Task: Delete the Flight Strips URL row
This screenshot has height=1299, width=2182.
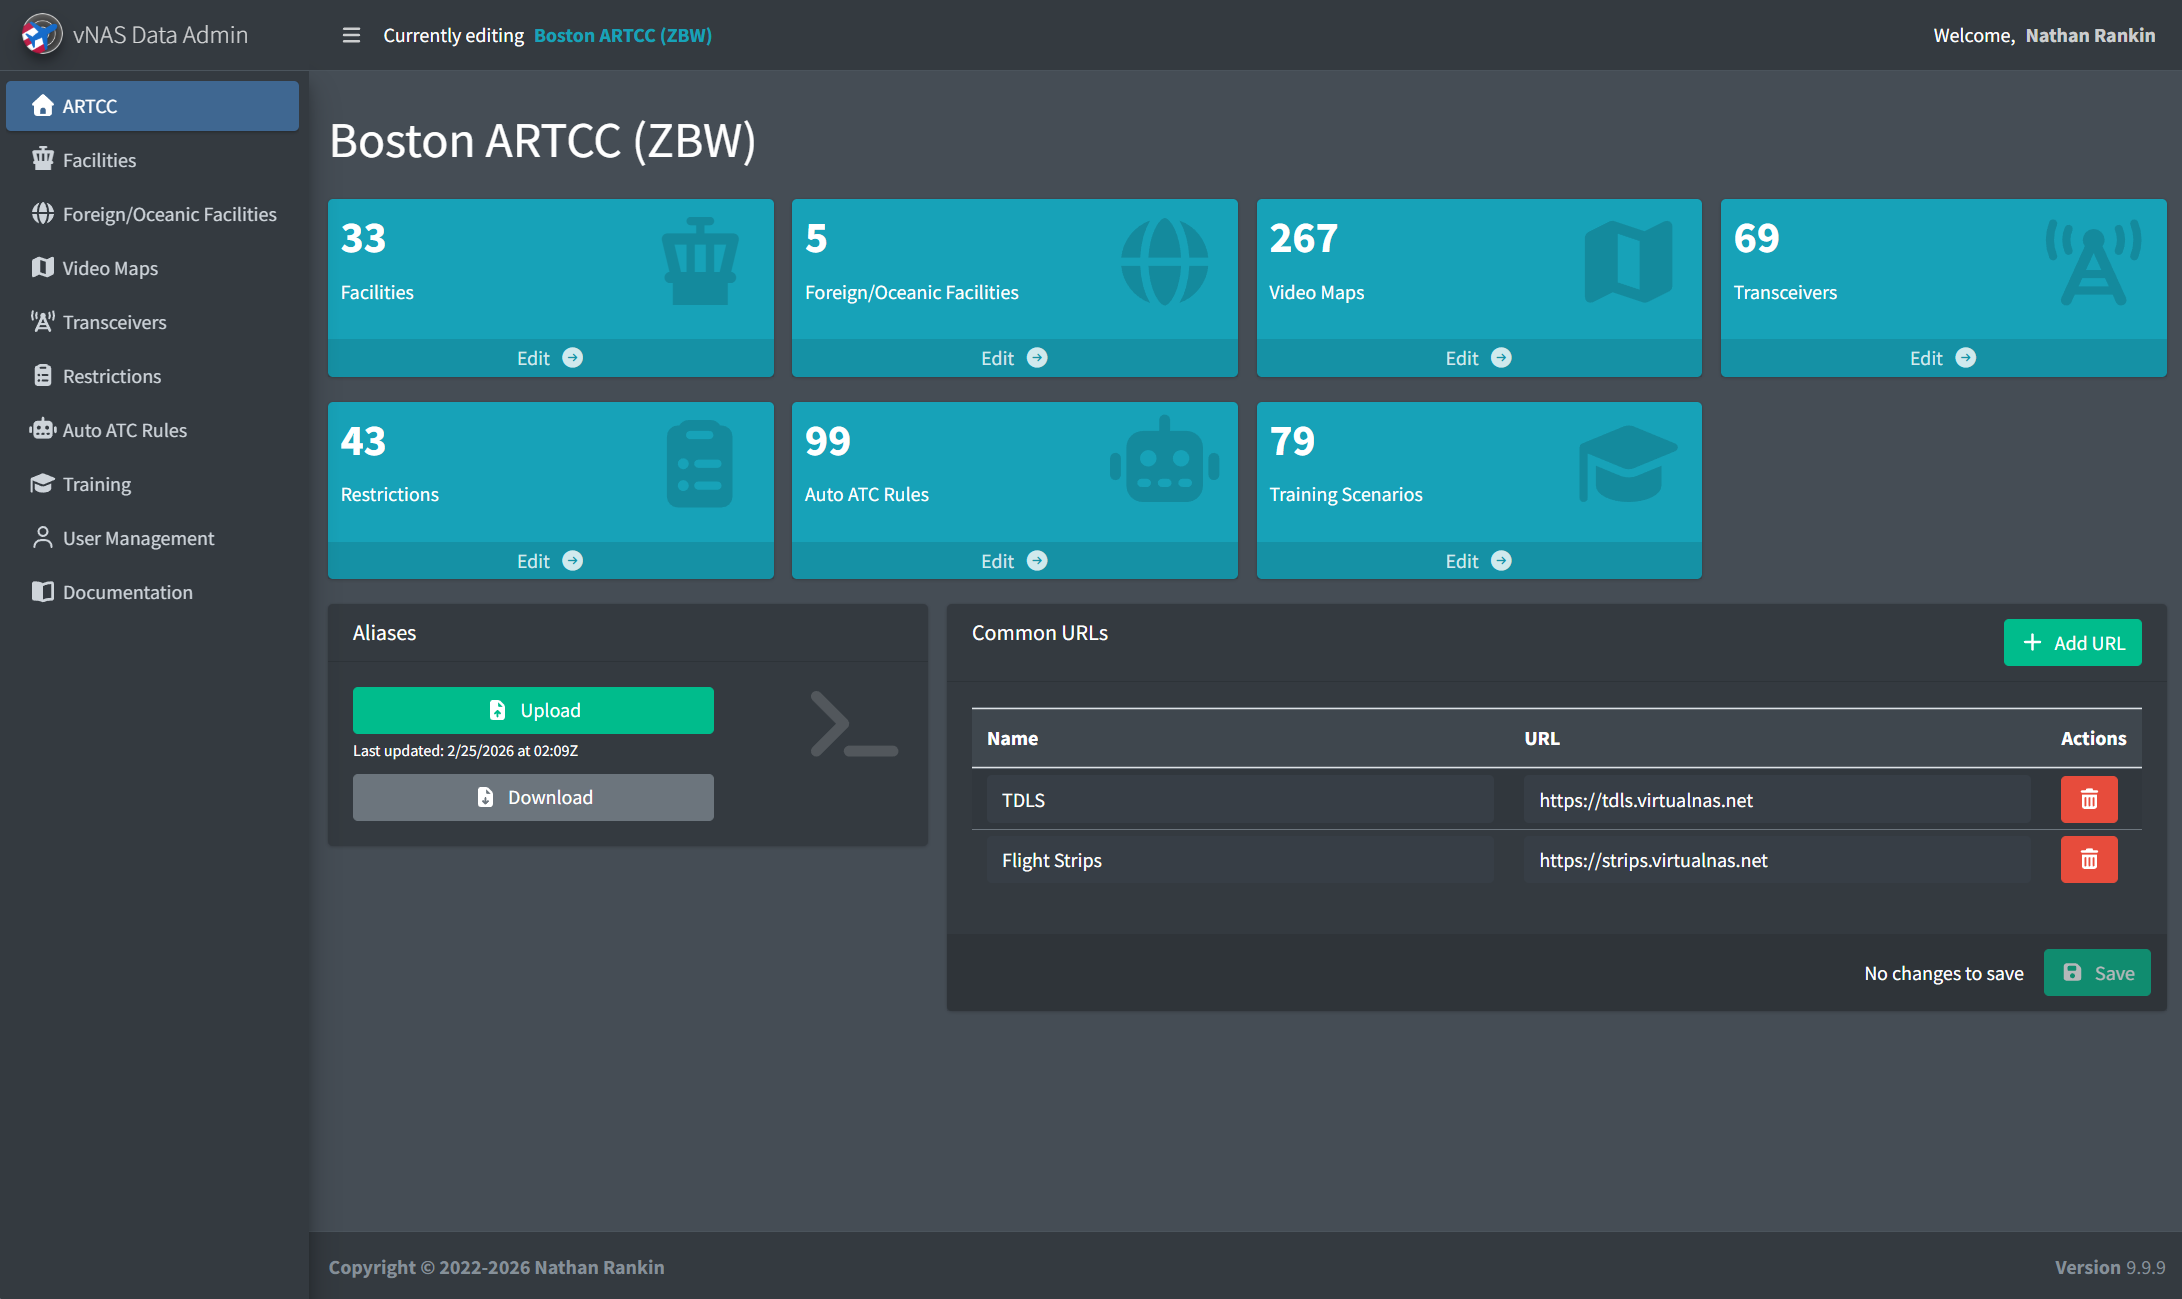Action: (2089, 860)
